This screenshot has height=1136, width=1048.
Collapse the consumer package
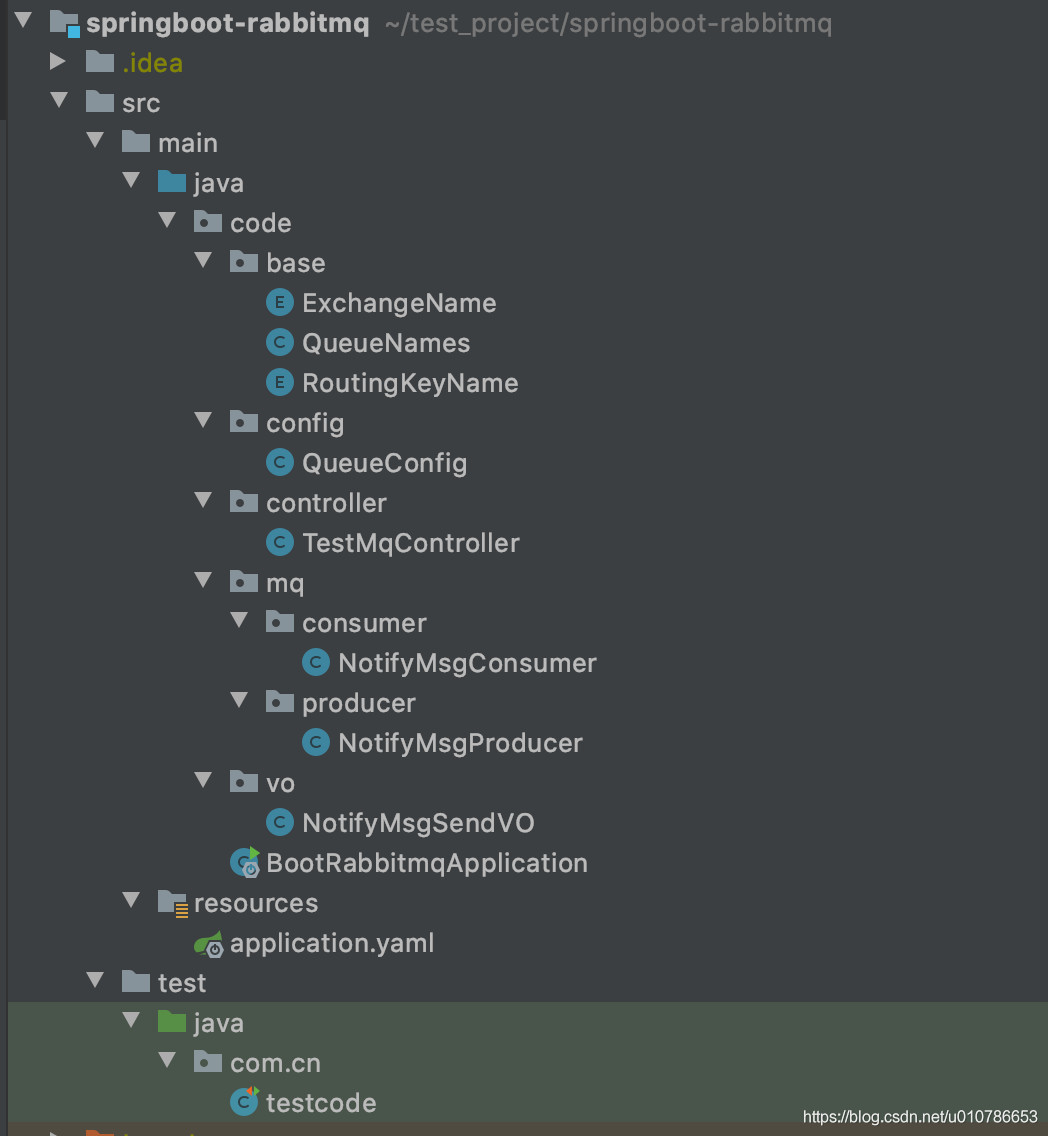click(239, 620)
